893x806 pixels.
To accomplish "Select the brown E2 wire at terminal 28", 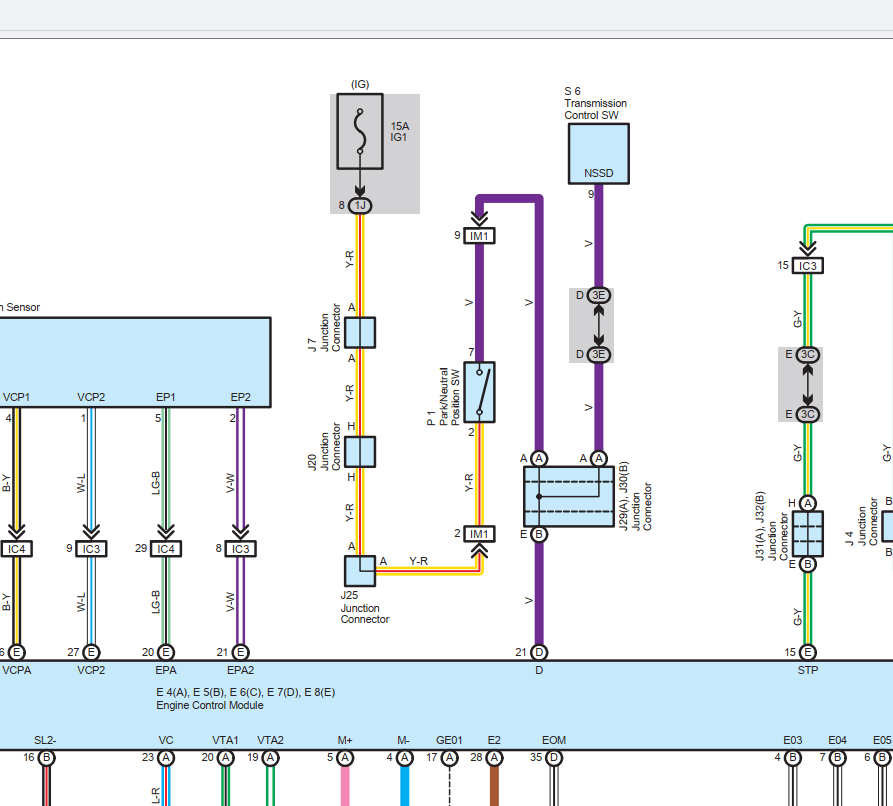I will click(x=494, y=785).
